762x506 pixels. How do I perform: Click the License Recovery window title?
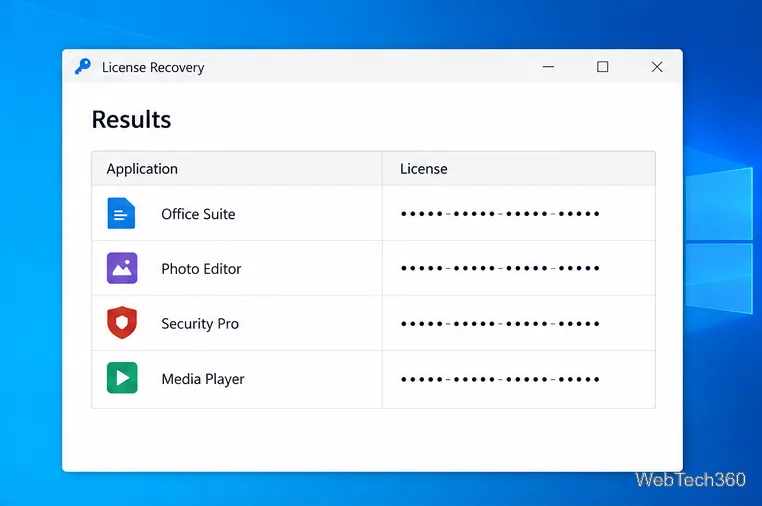pyautogui.click(x=153, y=67)
